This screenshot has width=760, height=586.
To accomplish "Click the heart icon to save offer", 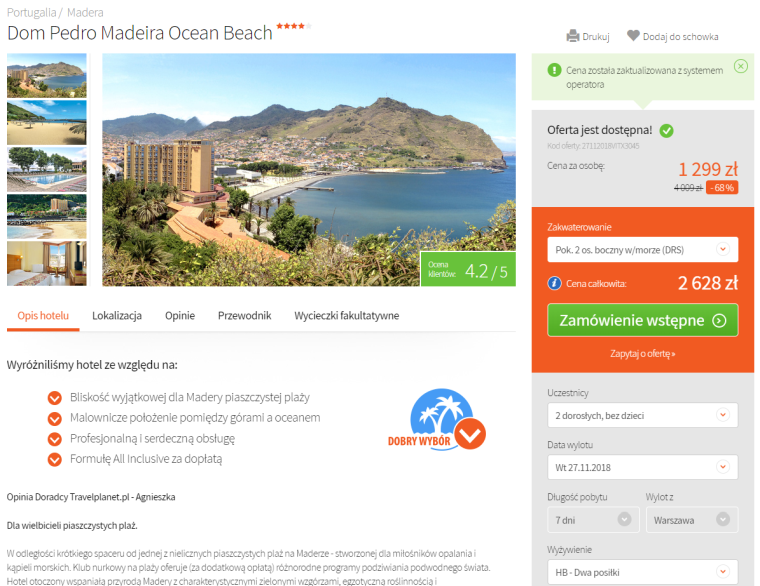I will pos(633,35).
